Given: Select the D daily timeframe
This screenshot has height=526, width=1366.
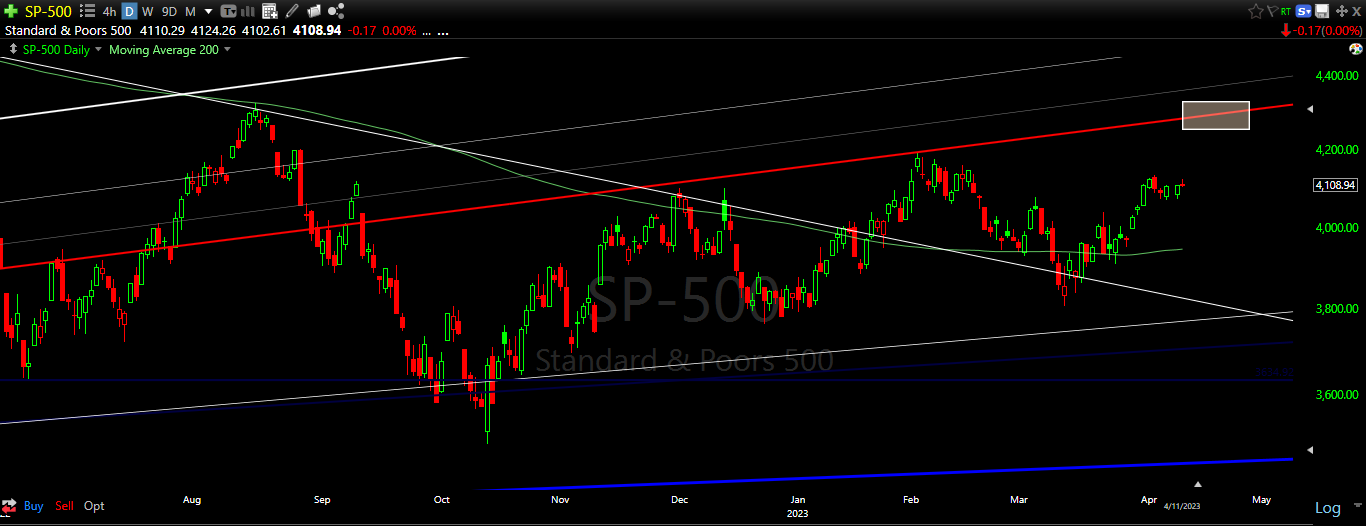Looking at the screenshot, I should 129,11.
